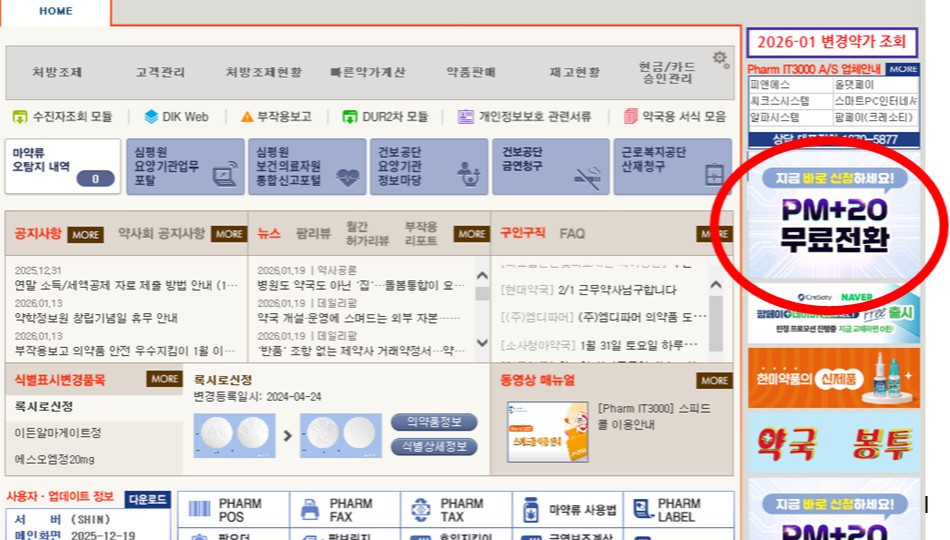Open 수진자조회 모듈 download icon
The width and height of the screenshot is (950, 540).
[20, 116]
